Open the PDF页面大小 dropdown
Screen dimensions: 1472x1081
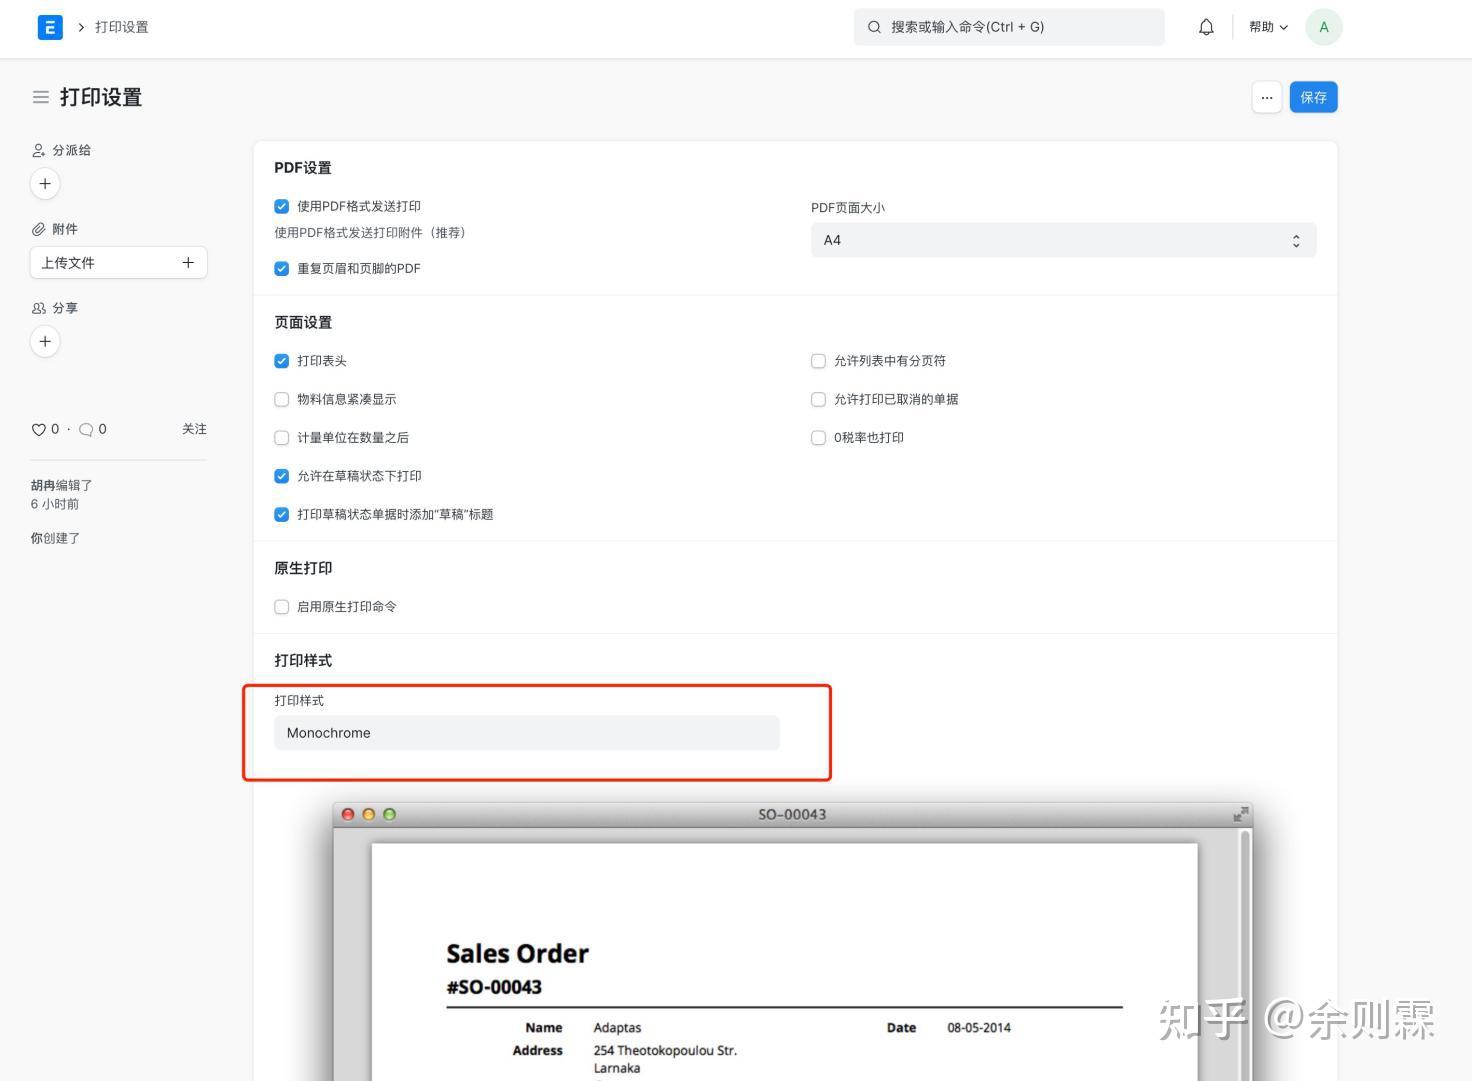point(1063,240)
